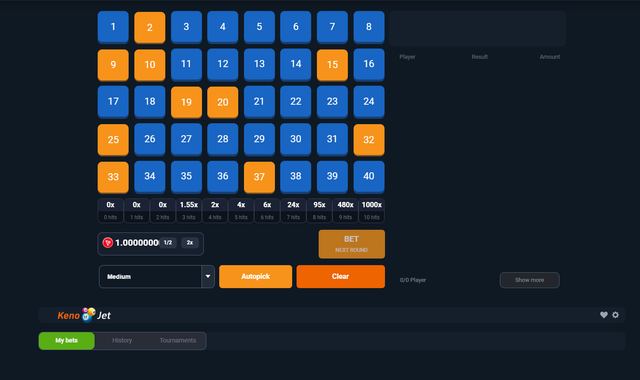Click the 24x payout for 7 hits
The height and width of the screenshot is (380, 640).
tap(293, 210)
